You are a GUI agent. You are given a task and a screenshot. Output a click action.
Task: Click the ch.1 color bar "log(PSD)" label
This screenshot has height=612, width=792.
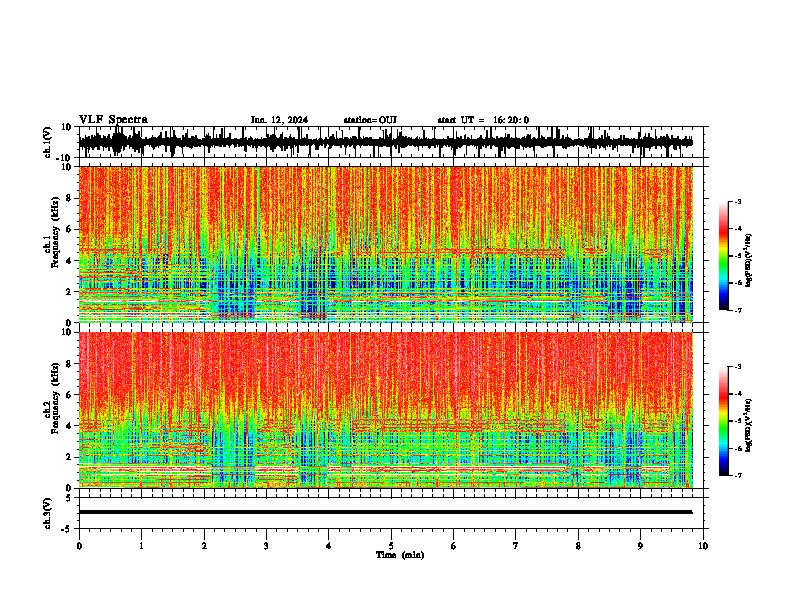point(749,260)
